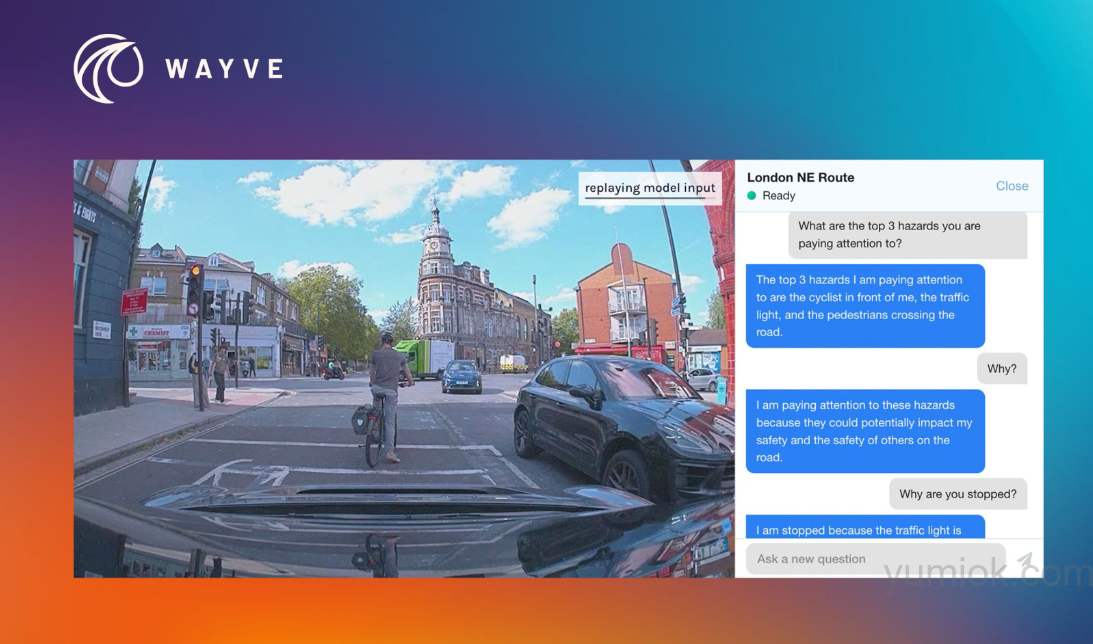The width and height of the screenshot is (1093, 644).
Task: Click the 'replaying model input' label
Action: (650, 188)
